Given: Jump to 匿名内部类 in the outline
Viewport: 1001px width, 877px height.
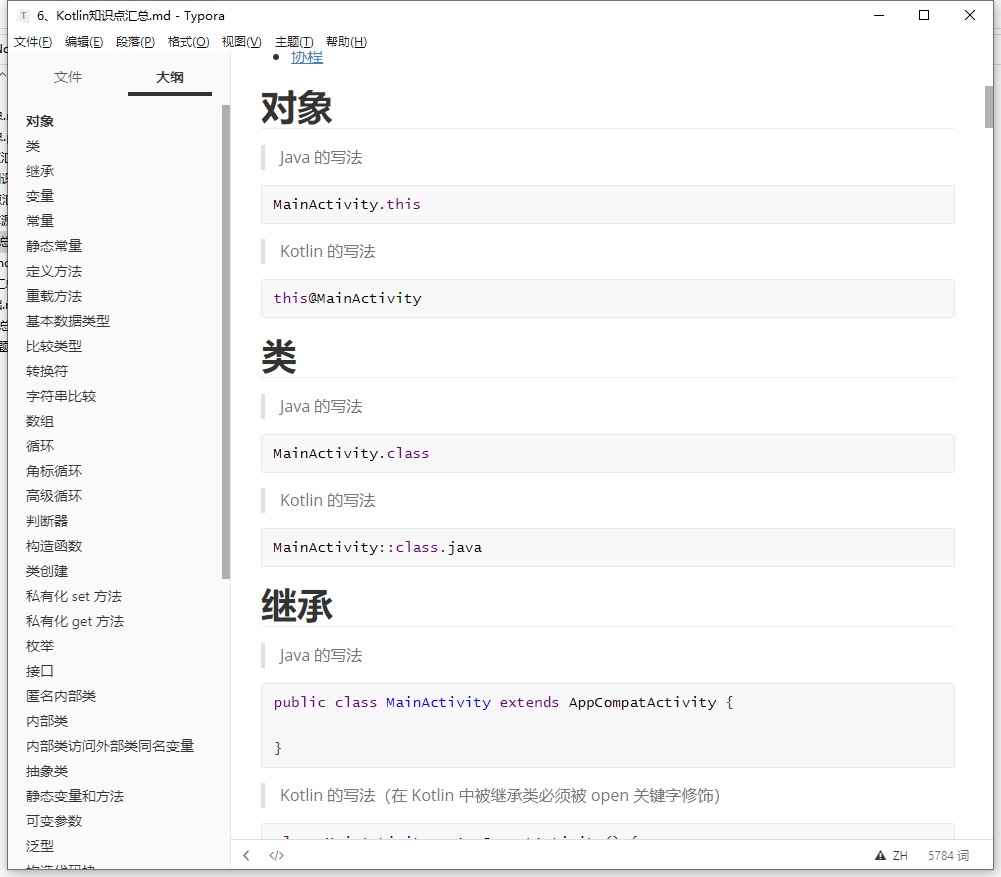Looking at the screenshot, I should point(61,696).
